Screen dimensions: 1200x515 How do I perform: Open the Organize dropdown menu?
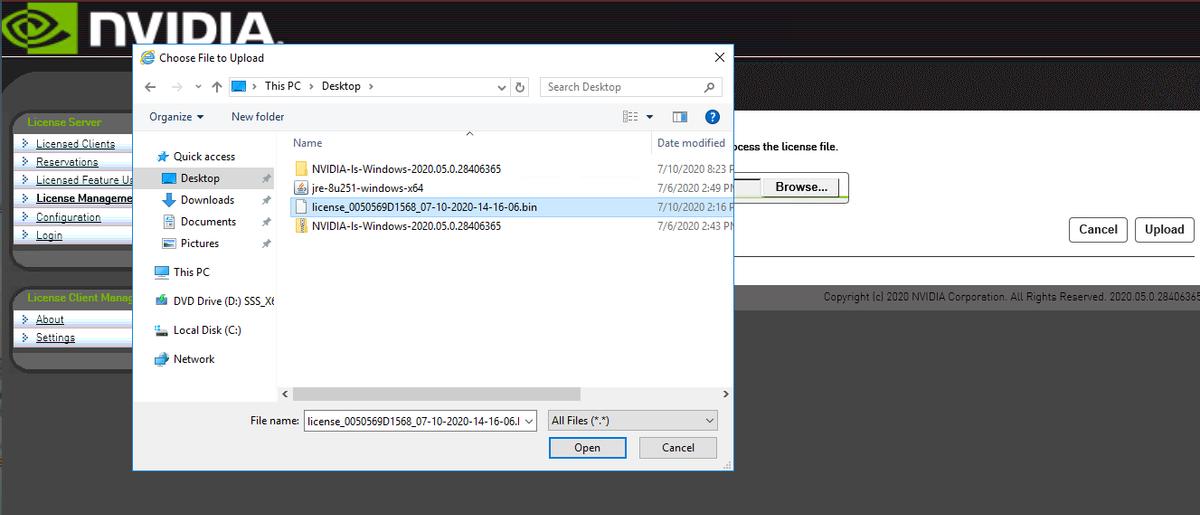176,117
